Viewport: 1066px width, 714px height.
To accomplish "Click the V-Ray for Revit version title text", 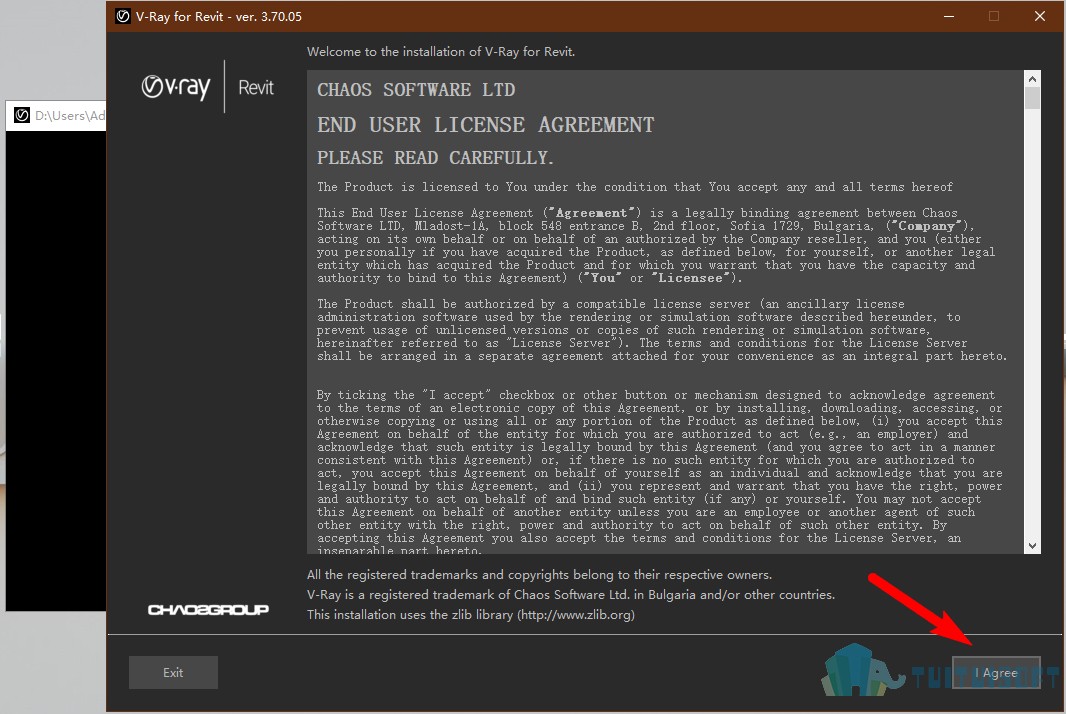I will coord(219,16).
